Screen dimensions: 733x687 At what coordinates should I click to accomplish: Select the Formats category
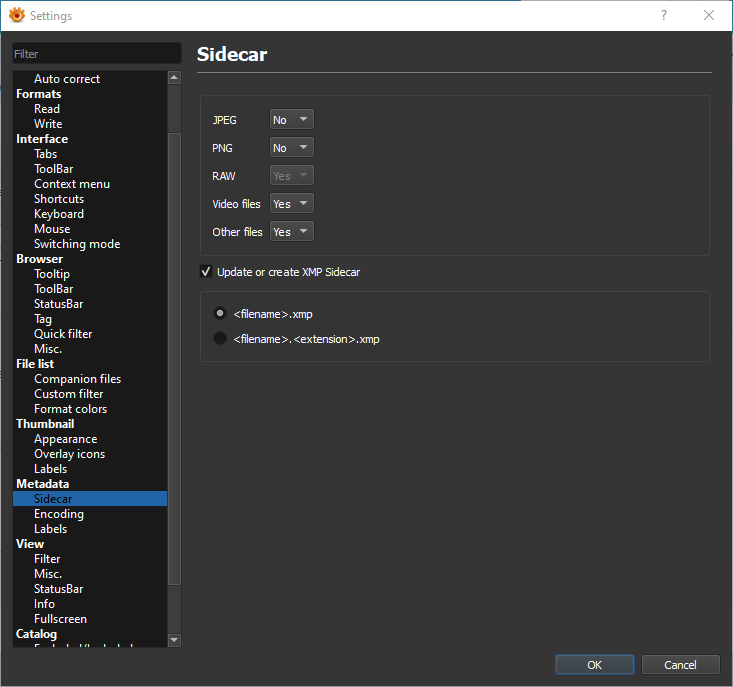point(39,94)
